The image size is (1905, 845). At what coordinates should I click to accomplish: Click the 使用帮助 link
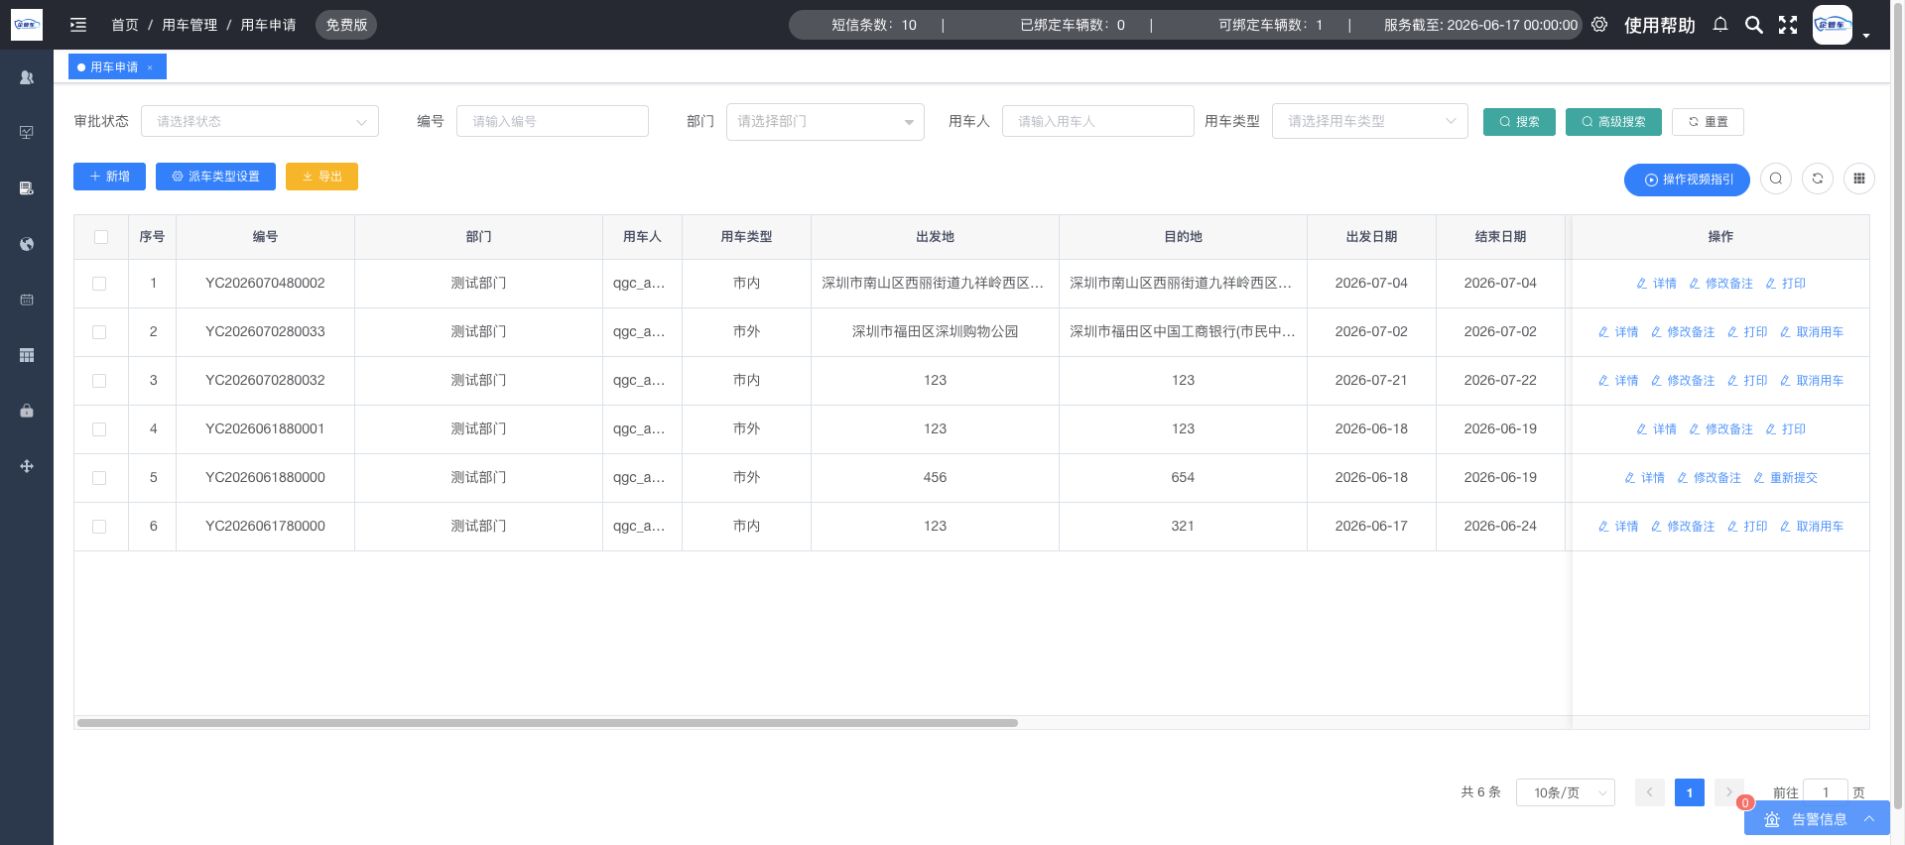coord(1659,25)
